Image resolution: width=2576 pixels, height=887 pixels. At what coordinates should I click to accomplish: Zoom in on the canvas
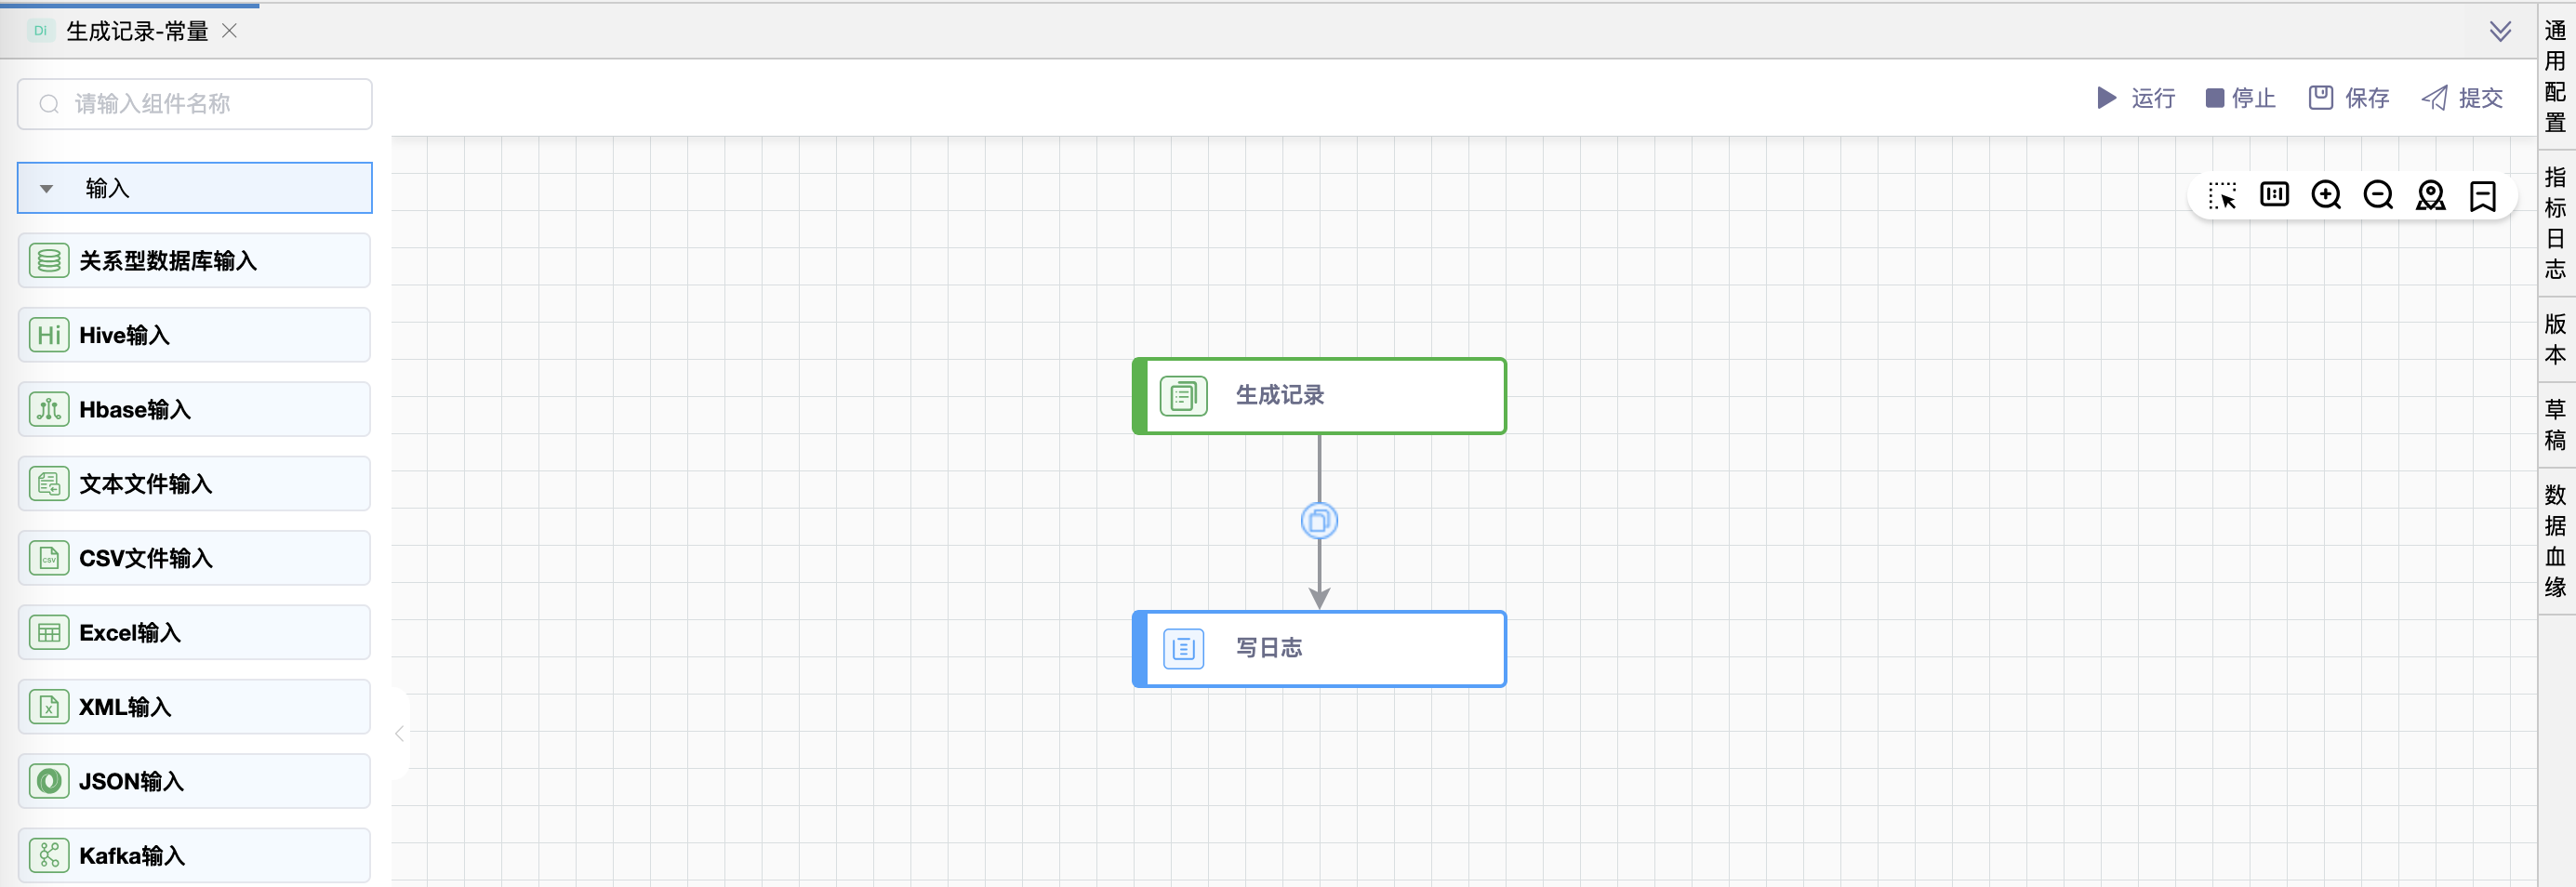point(2326,196)
